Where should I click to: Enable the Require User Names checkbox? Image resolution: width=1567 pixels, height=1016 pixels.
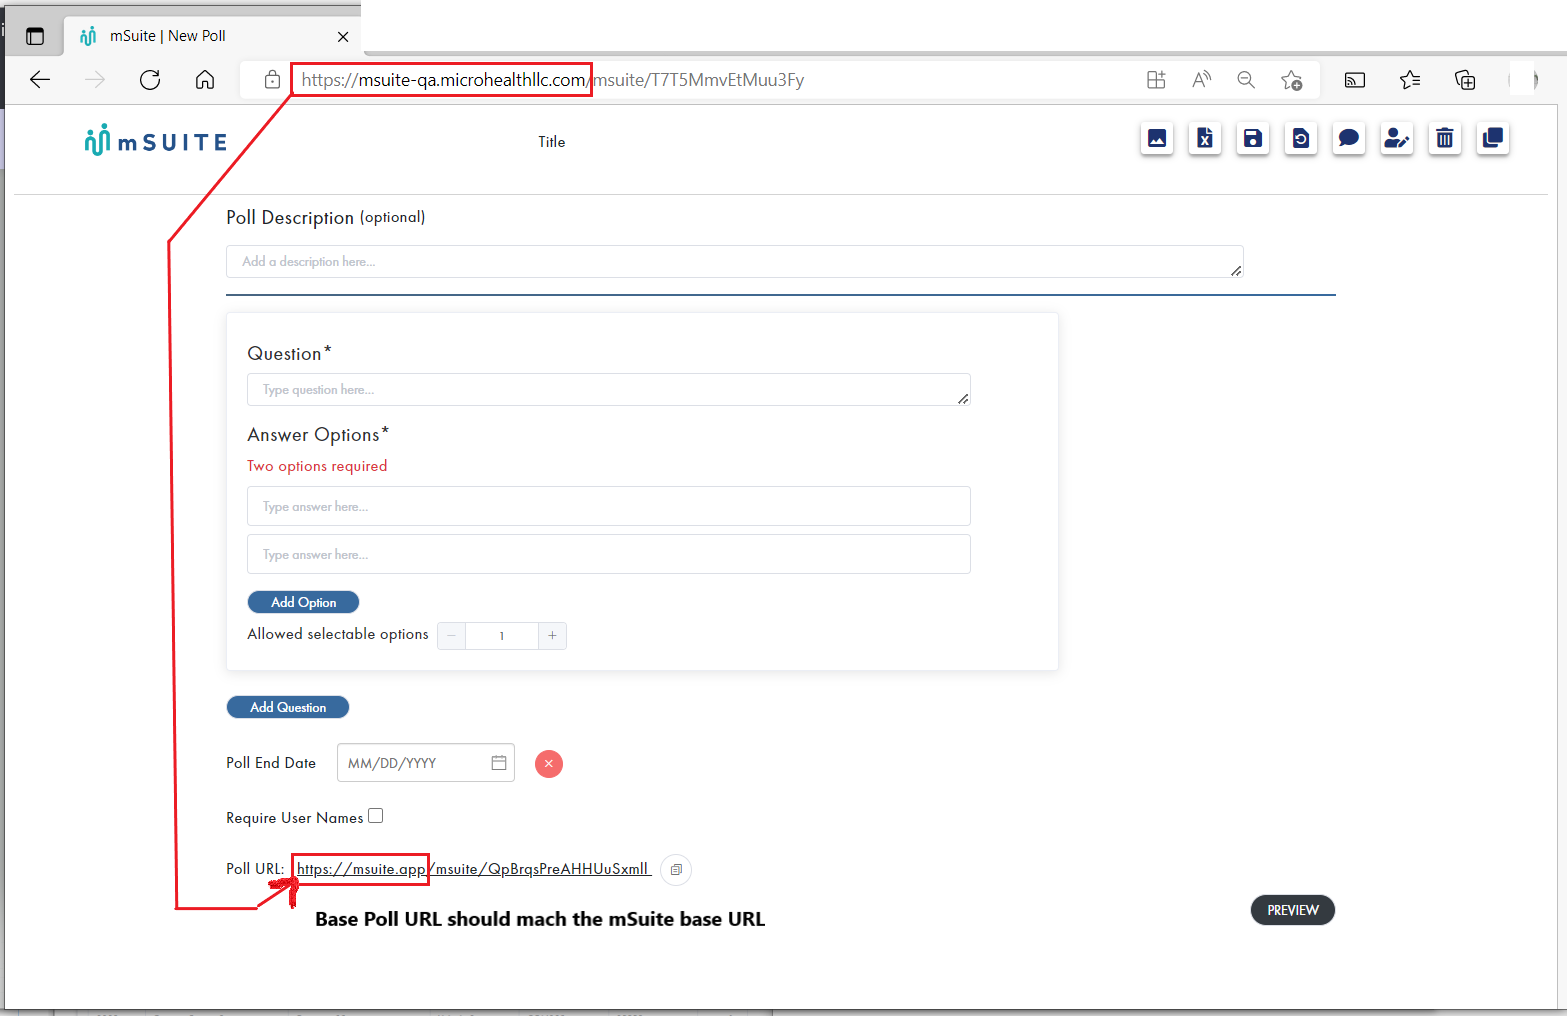pyautogui.click(x=375, y=815)
